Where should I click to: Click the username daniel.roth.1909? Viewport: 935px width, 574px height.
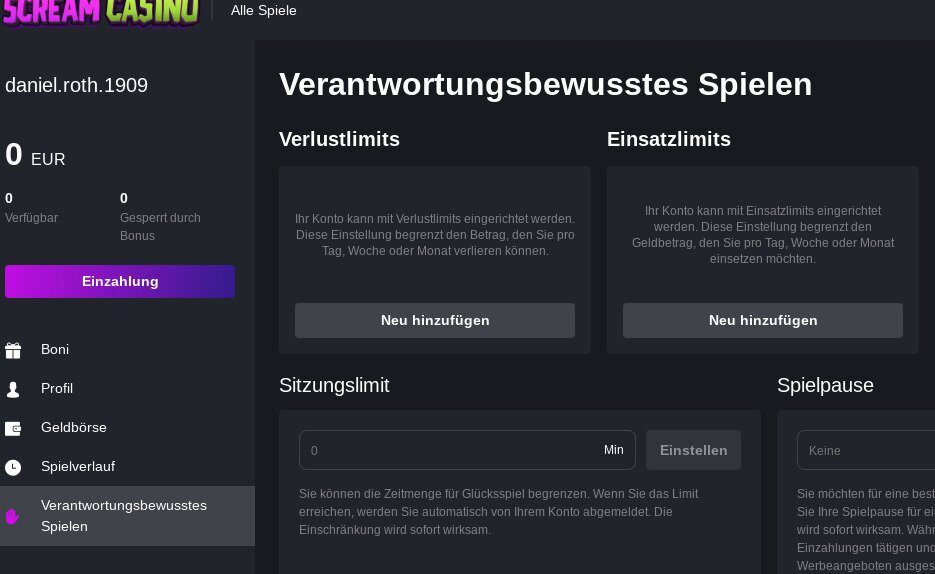[76, 85]
